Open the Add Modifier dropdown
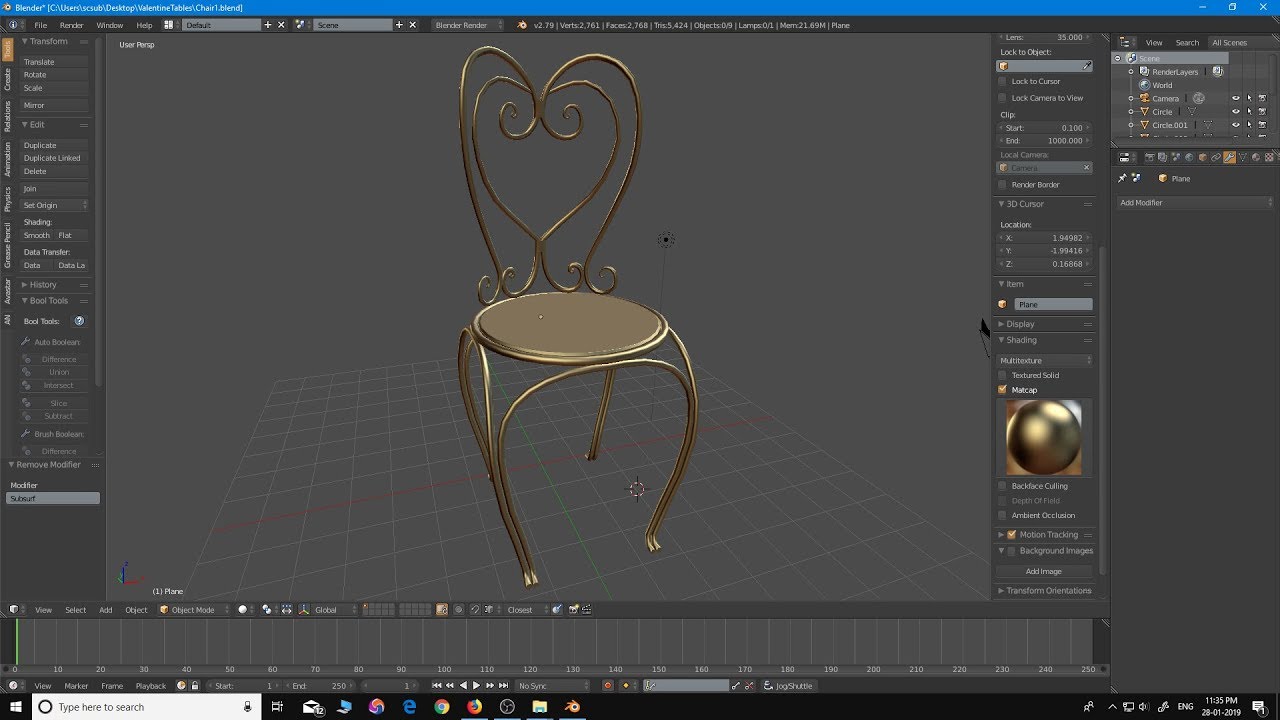Image resolution: width=1280 pixels, height=720 pixels. [x=1195, y=203]
